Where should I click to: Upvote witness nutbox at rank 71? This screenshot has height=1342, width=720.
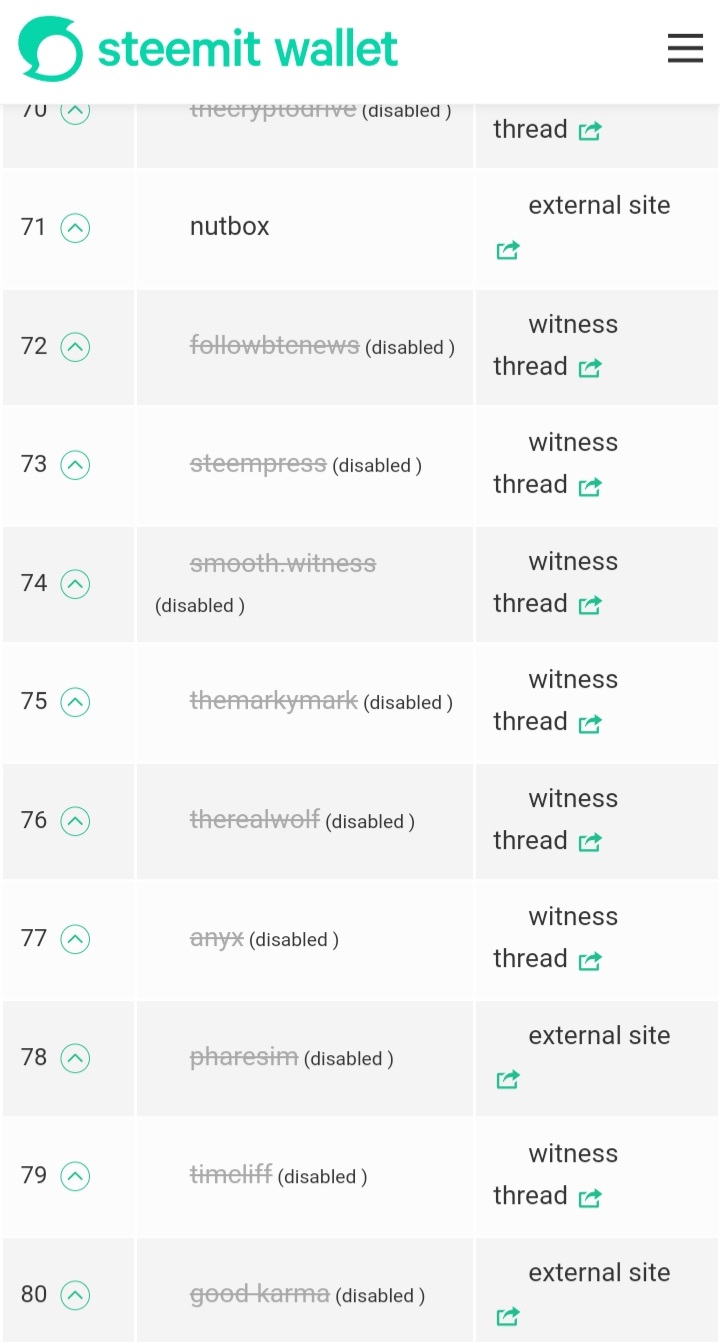pos(75,229)
